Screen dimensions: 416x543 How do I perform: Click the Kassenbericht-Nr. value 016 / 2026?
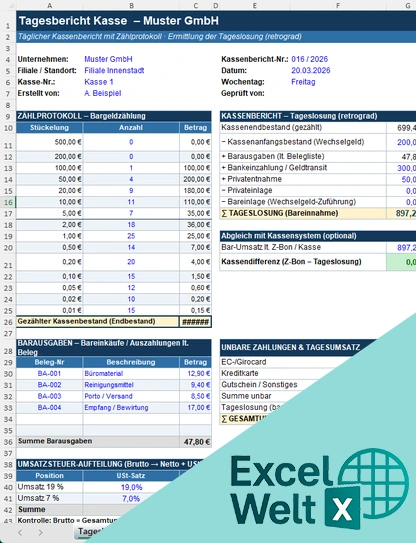pos(310,59)
